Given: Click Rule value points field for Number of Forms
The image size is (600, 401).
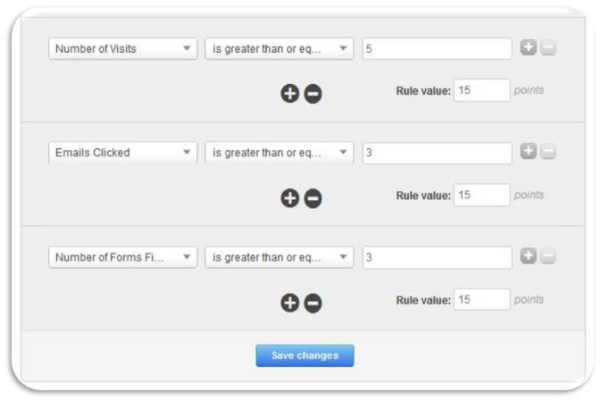Looking at the screenshot, I should click(482, 300).
